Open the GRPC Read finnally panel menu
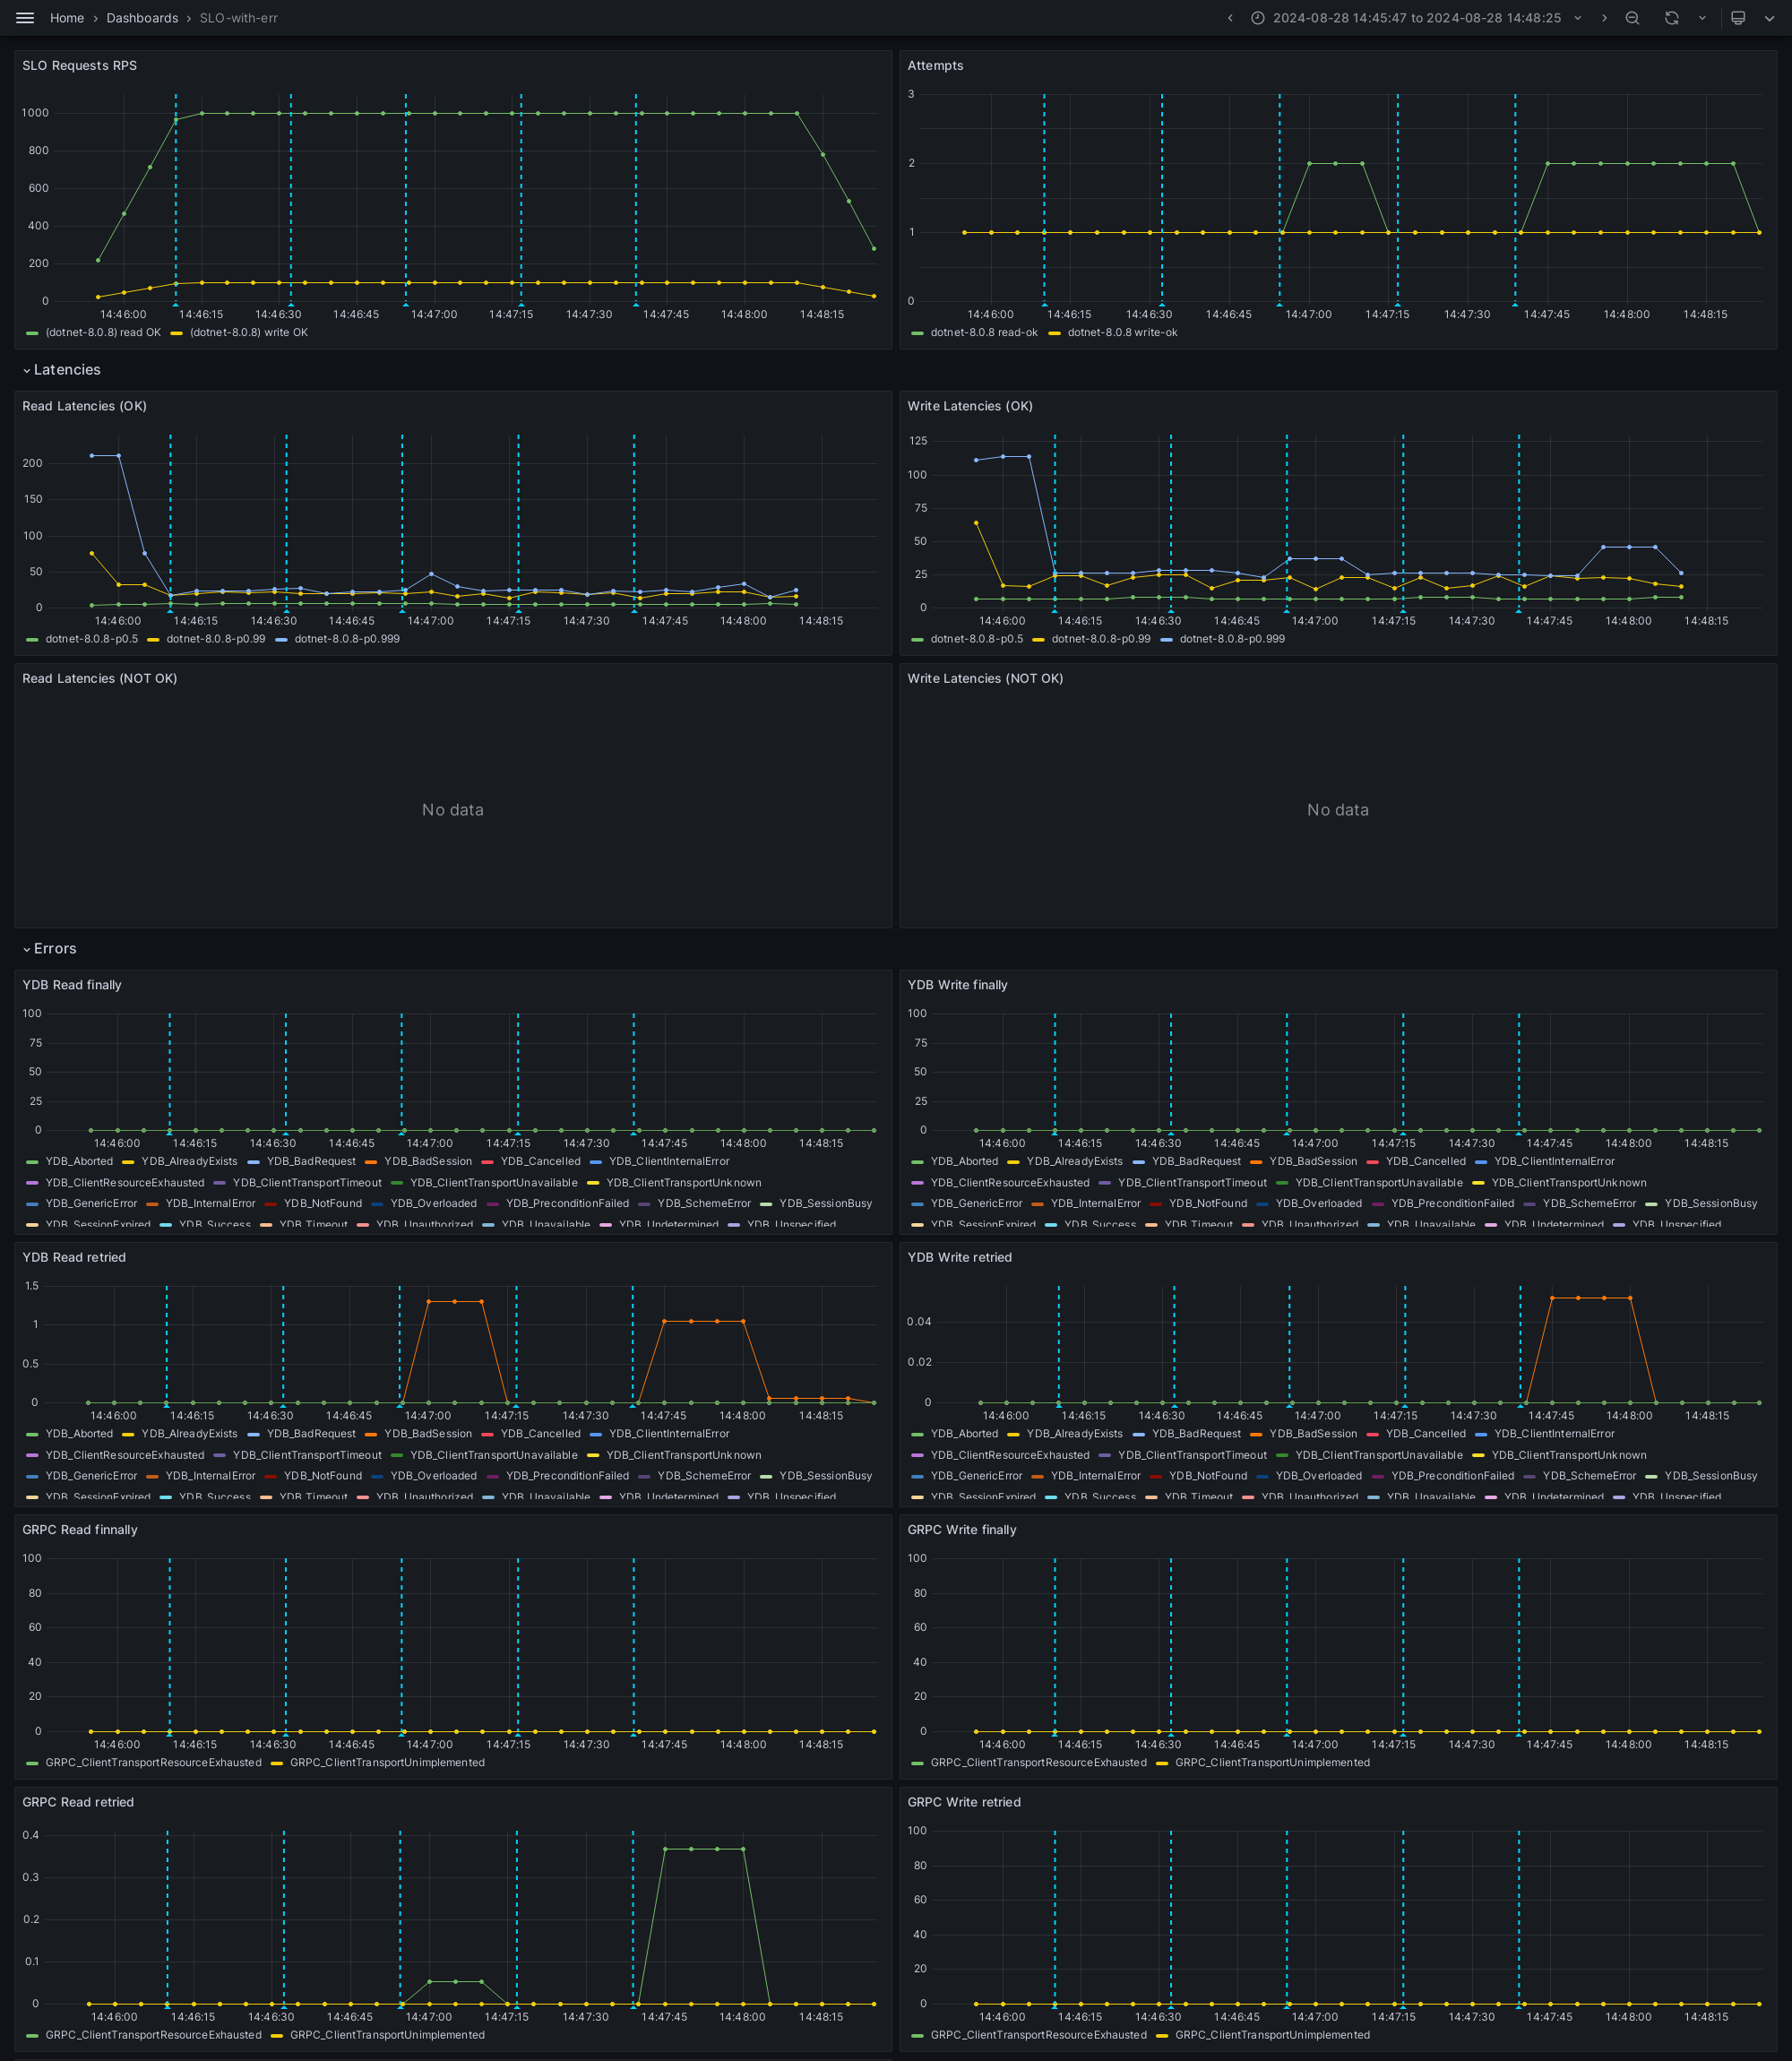 [x=80, y=1530]
